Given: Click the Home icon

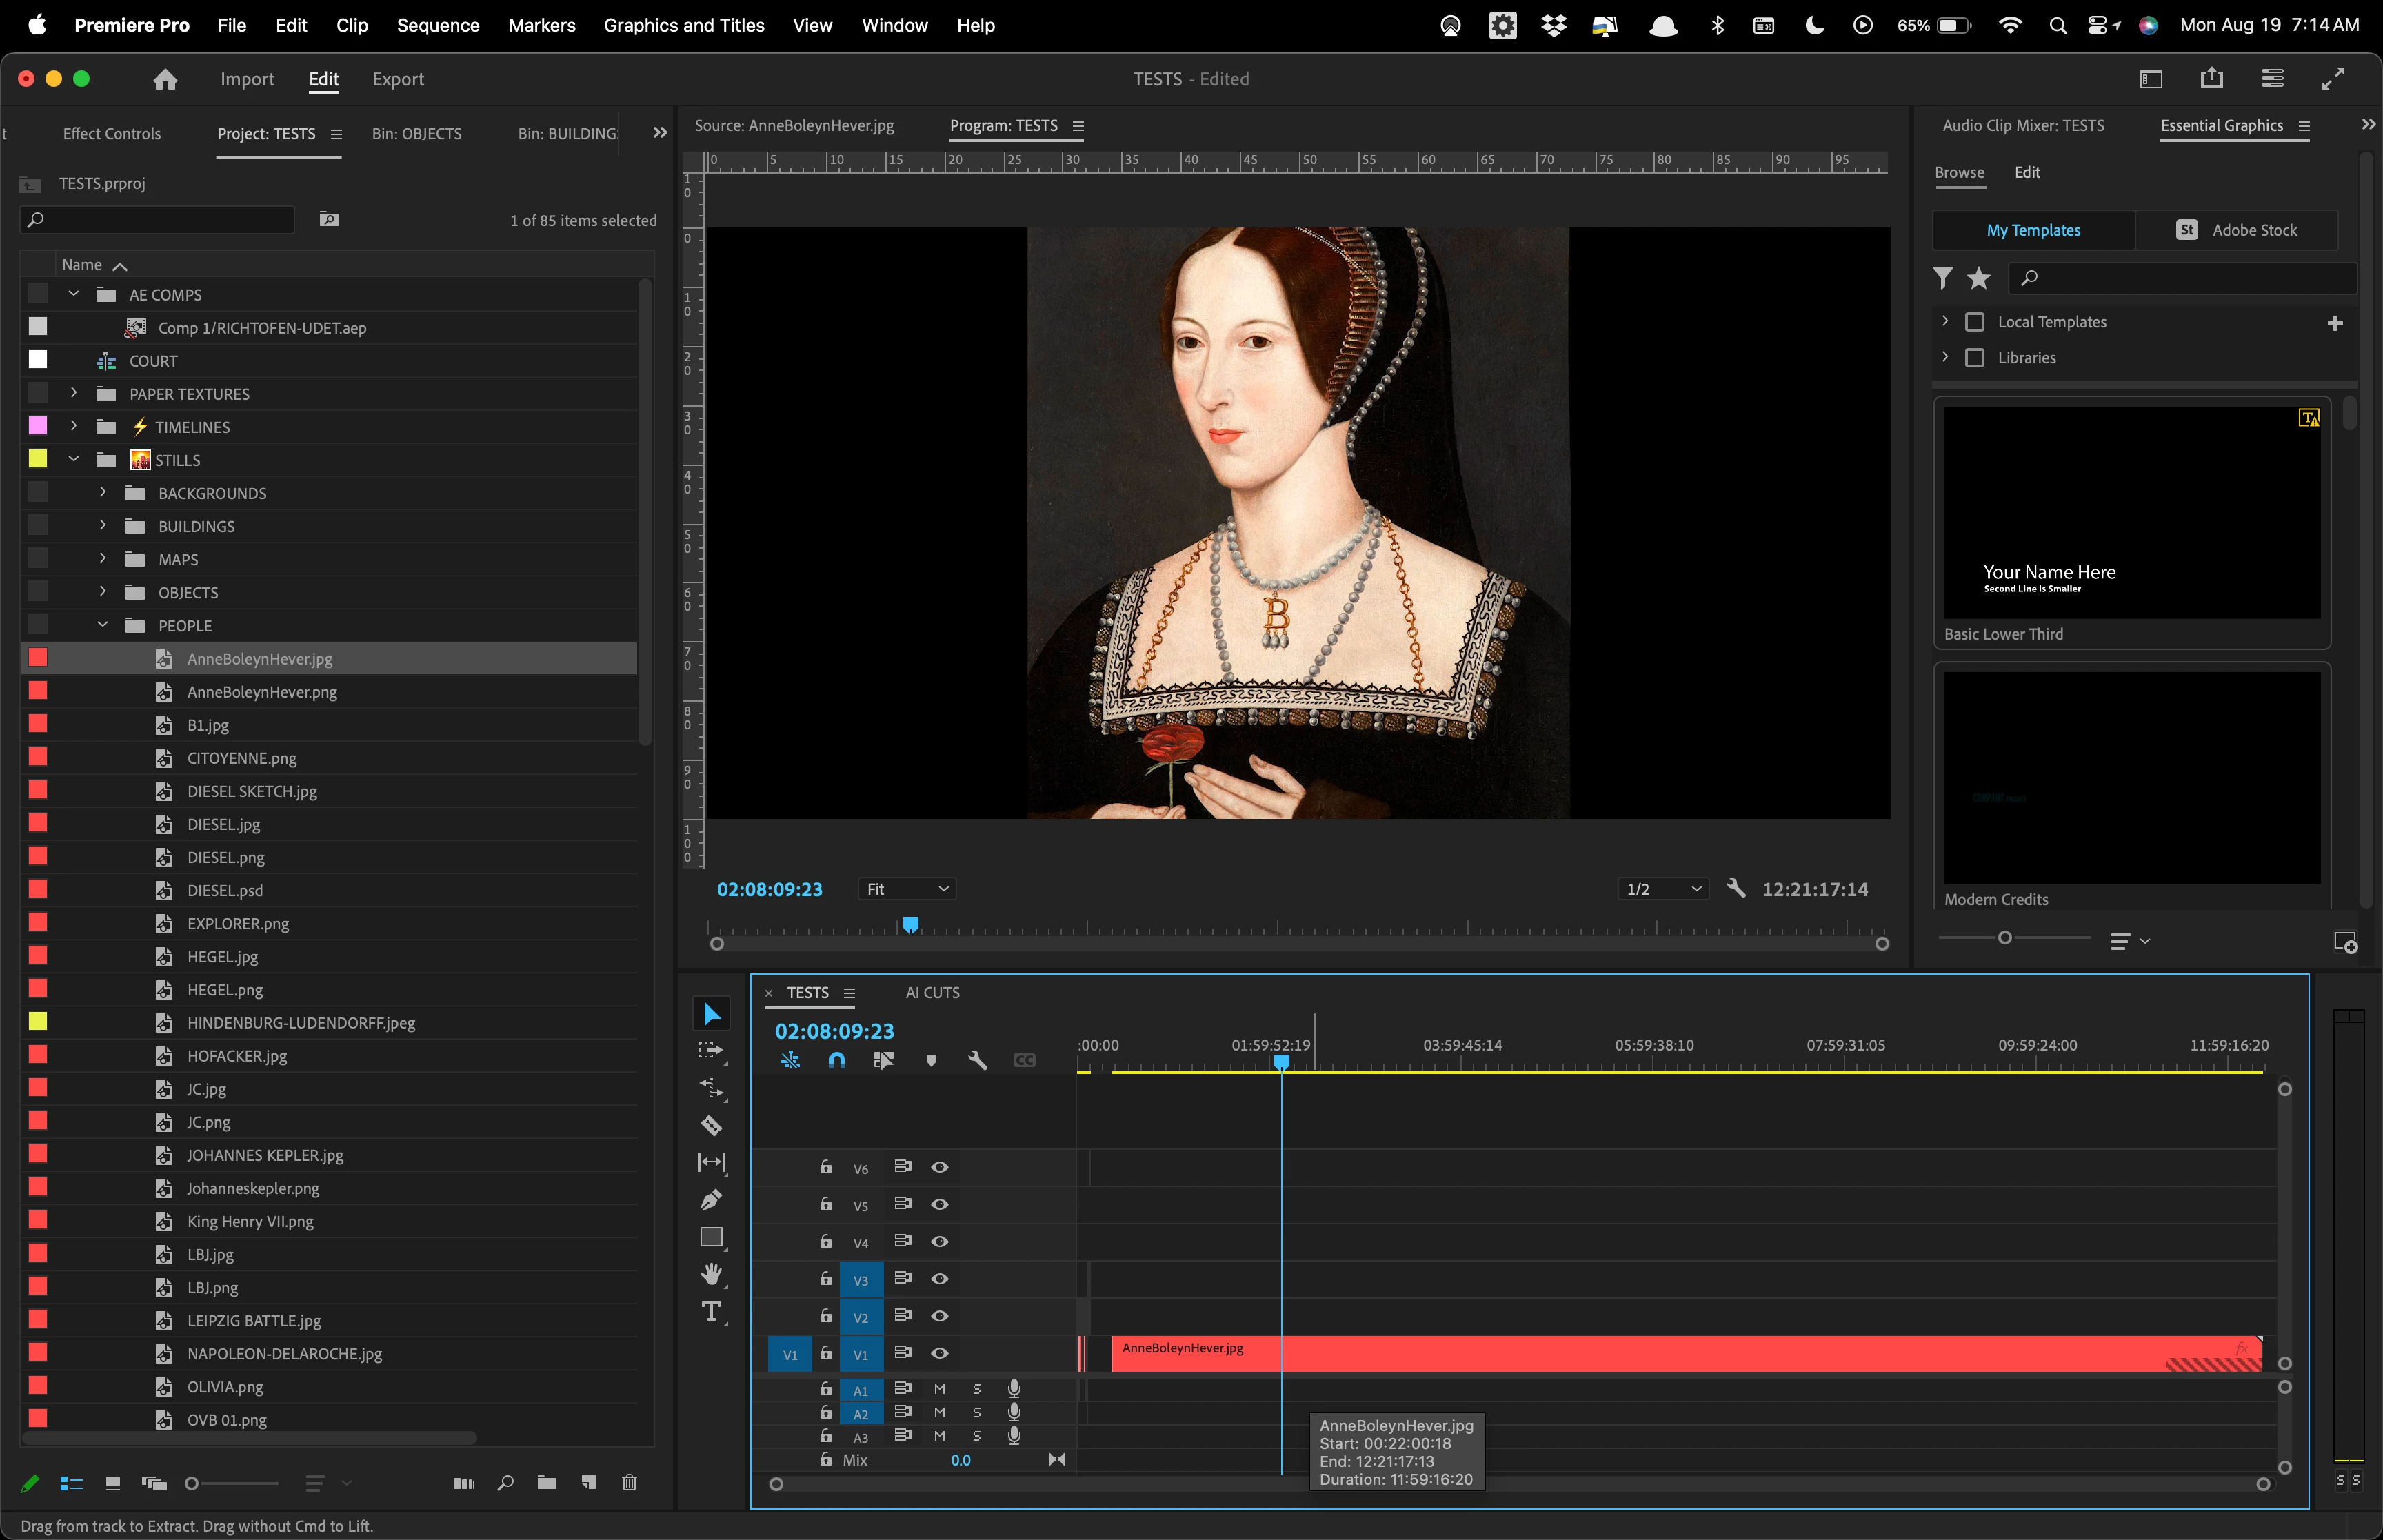Looking at the screenshot, I should click(x=165, y=79).
